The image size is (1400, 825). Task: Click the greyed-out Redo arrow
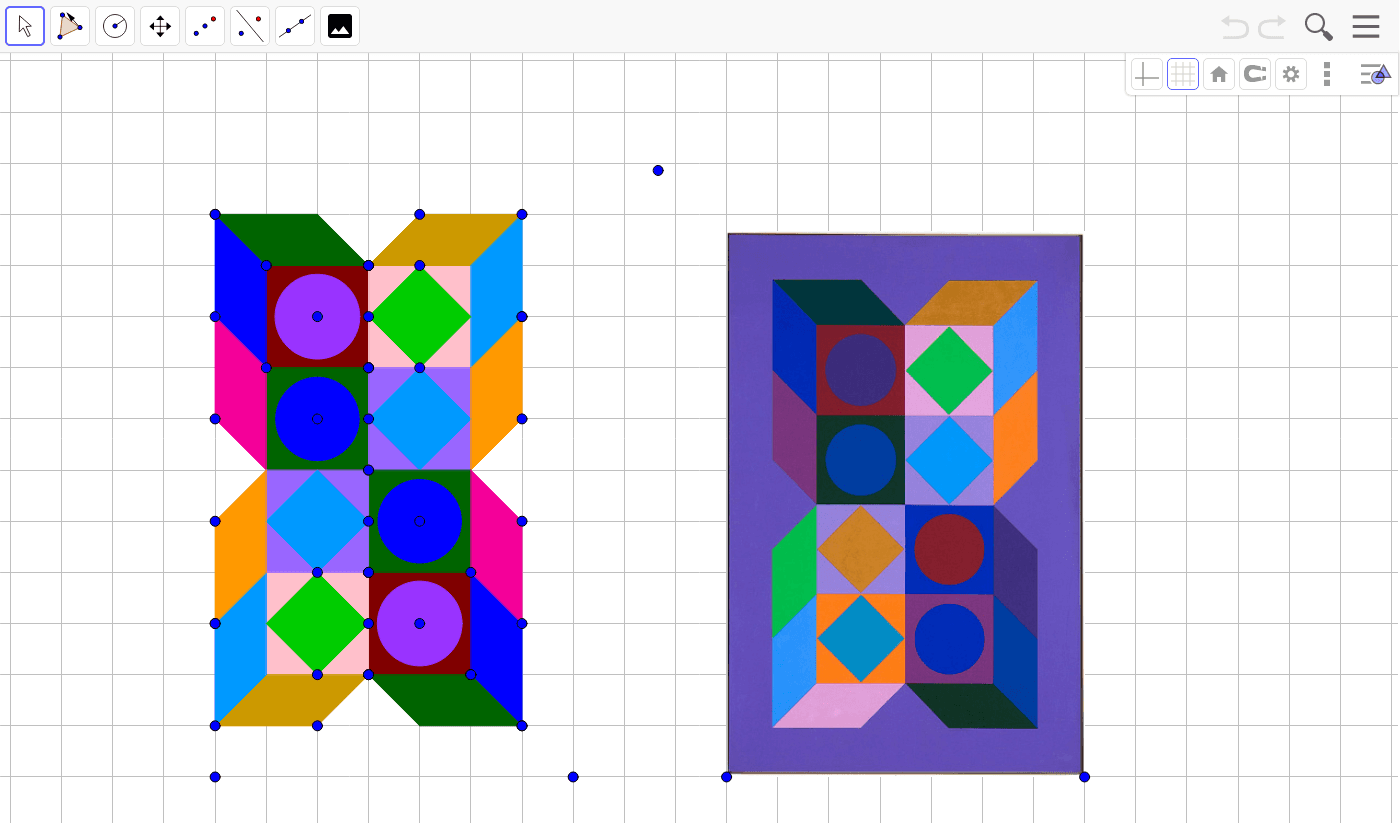(1272, 27)
